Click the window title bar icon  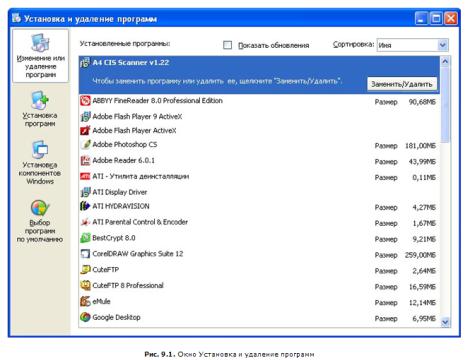click(x=16, y=18)
